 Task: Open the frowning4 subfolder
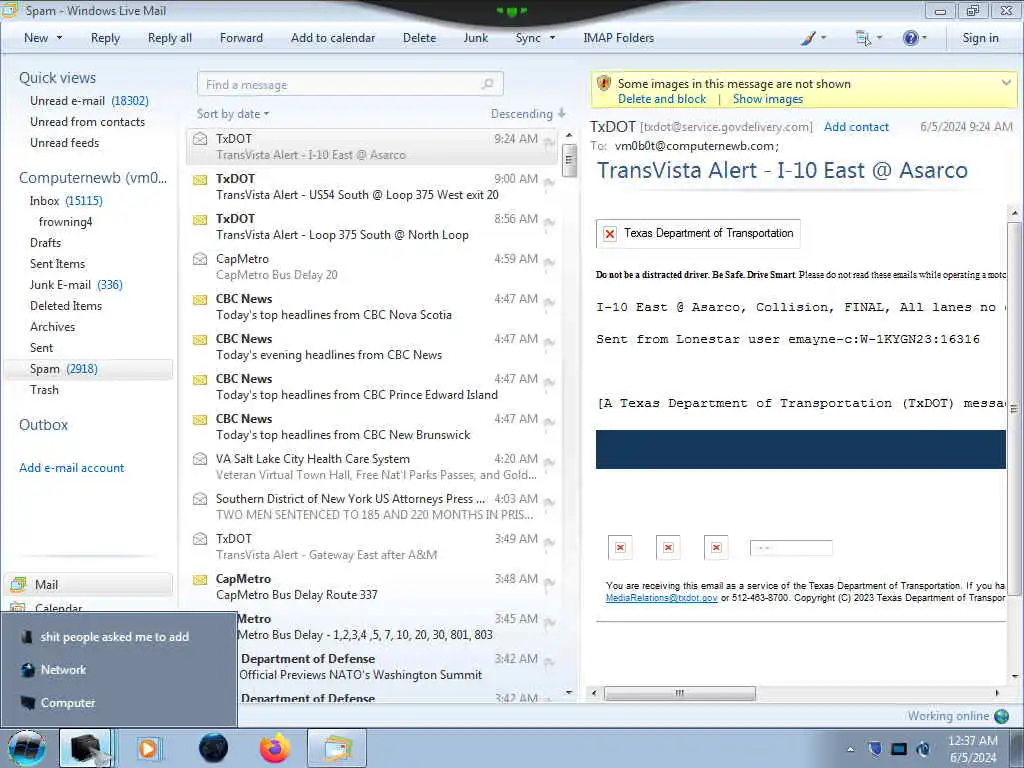[65, 221]
